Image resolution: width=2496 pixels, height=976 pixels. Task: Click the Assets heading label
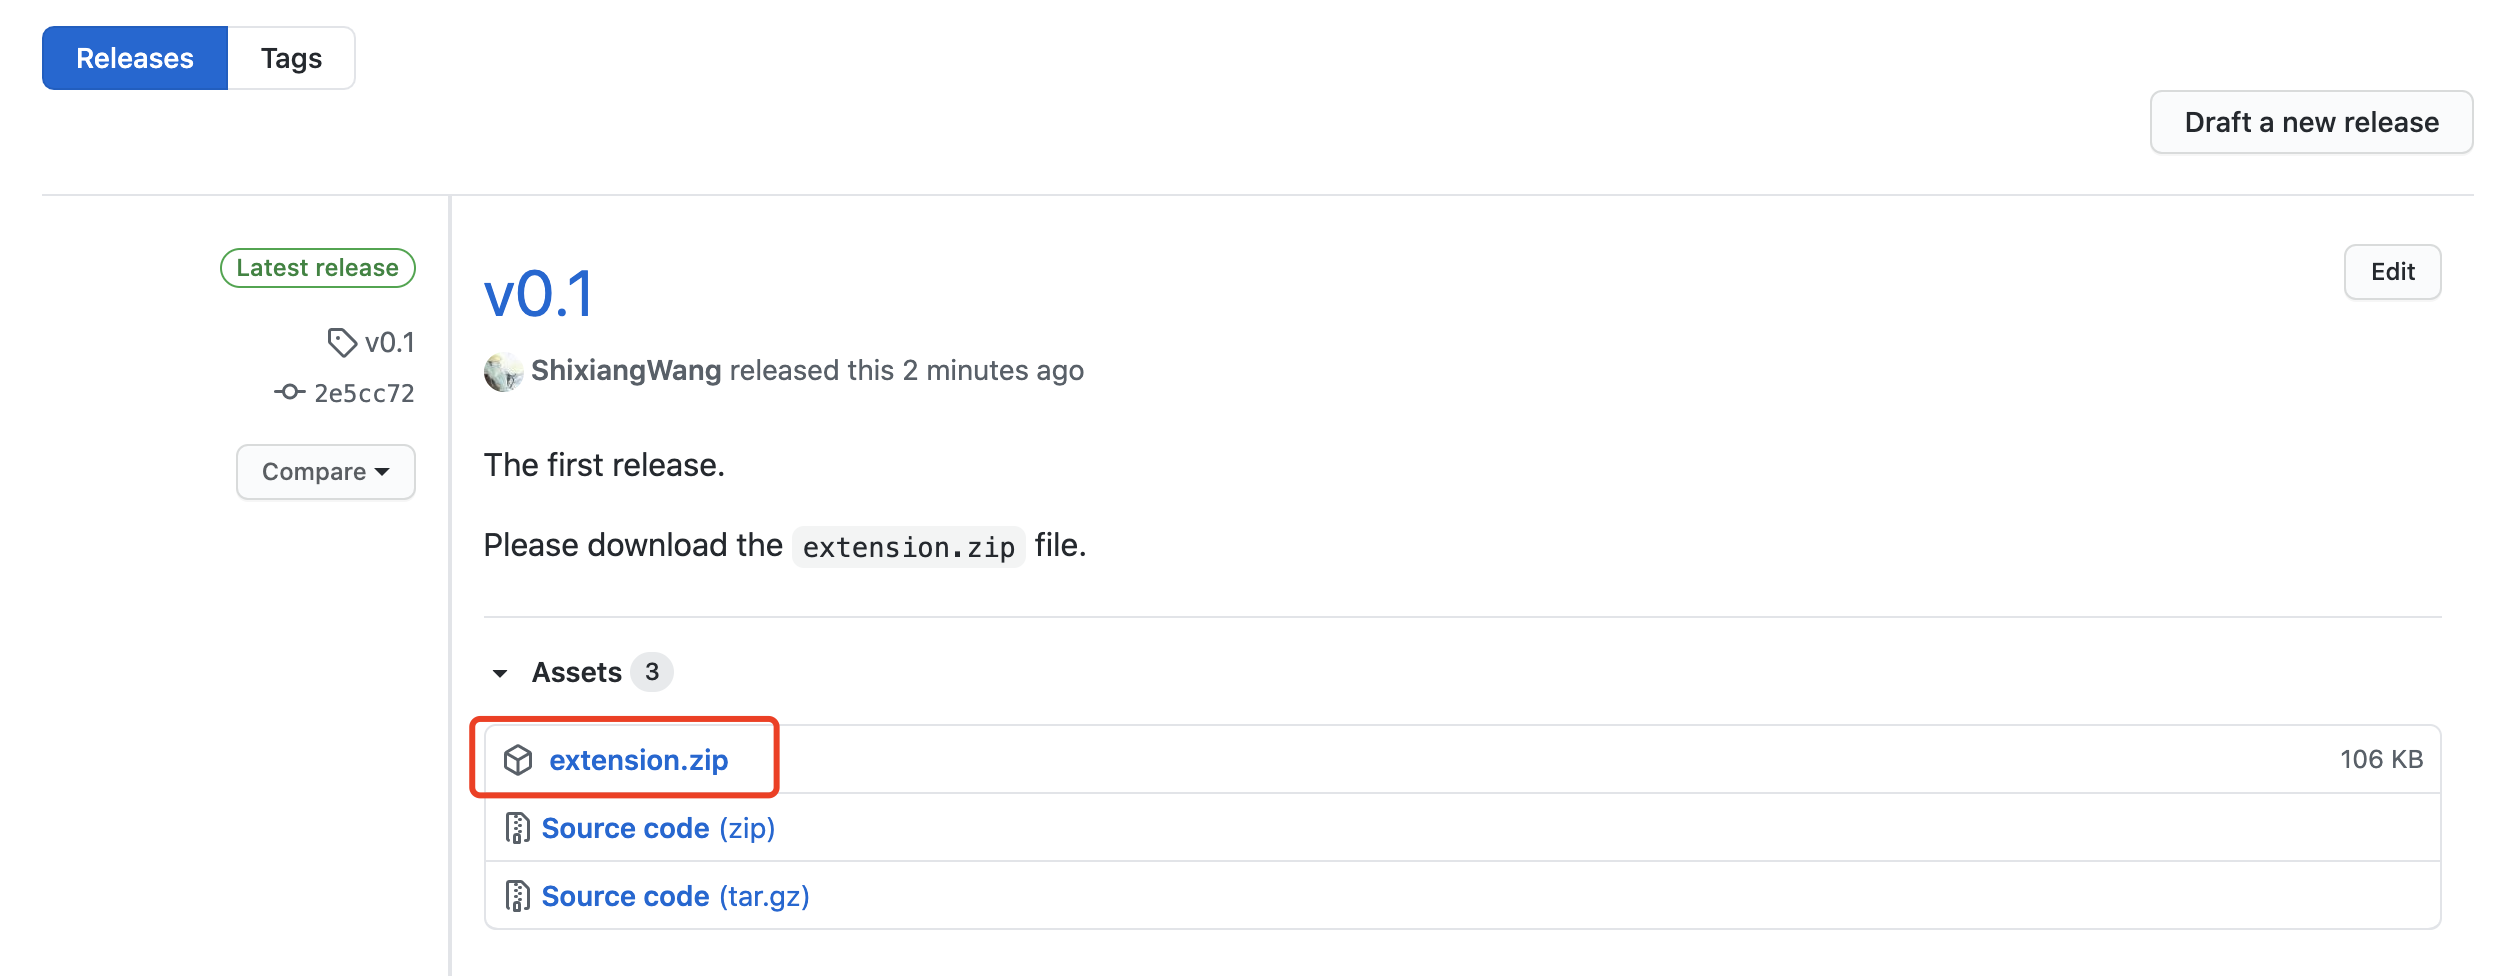pyautogui.click(x=577, y=672)
